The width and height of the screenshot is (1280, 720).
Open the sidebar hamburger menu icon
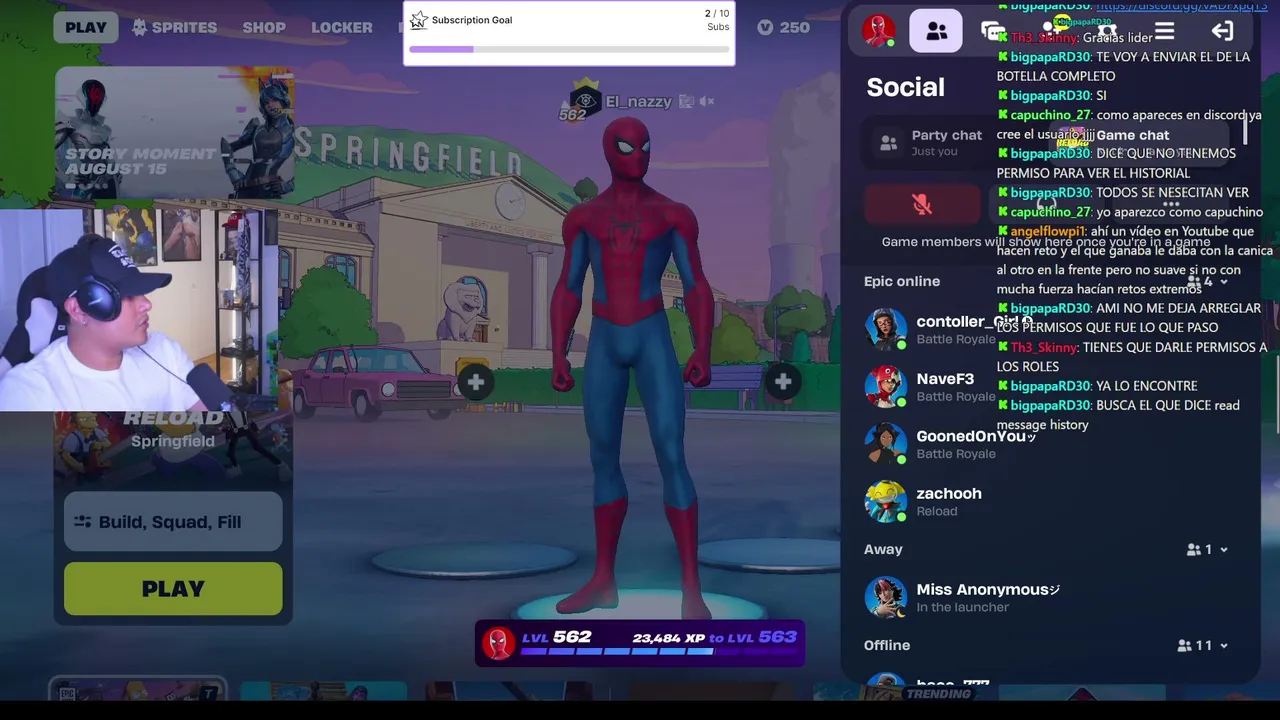click(1164, 31)
